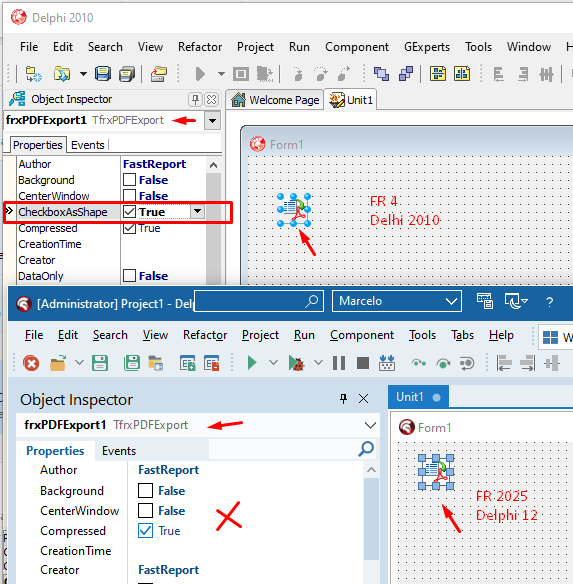The height and width of the screenshot is (584, 573).
Task: Open Tabs menu in Delphi 12
Action: point(462,335)
